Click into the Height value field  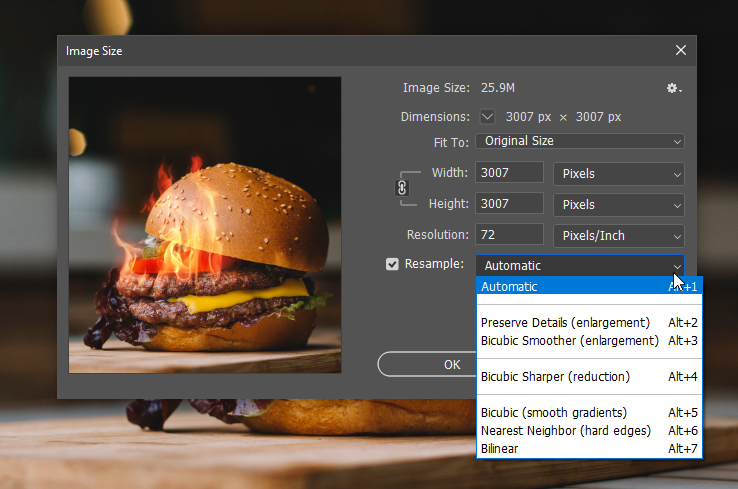(509, 203)
